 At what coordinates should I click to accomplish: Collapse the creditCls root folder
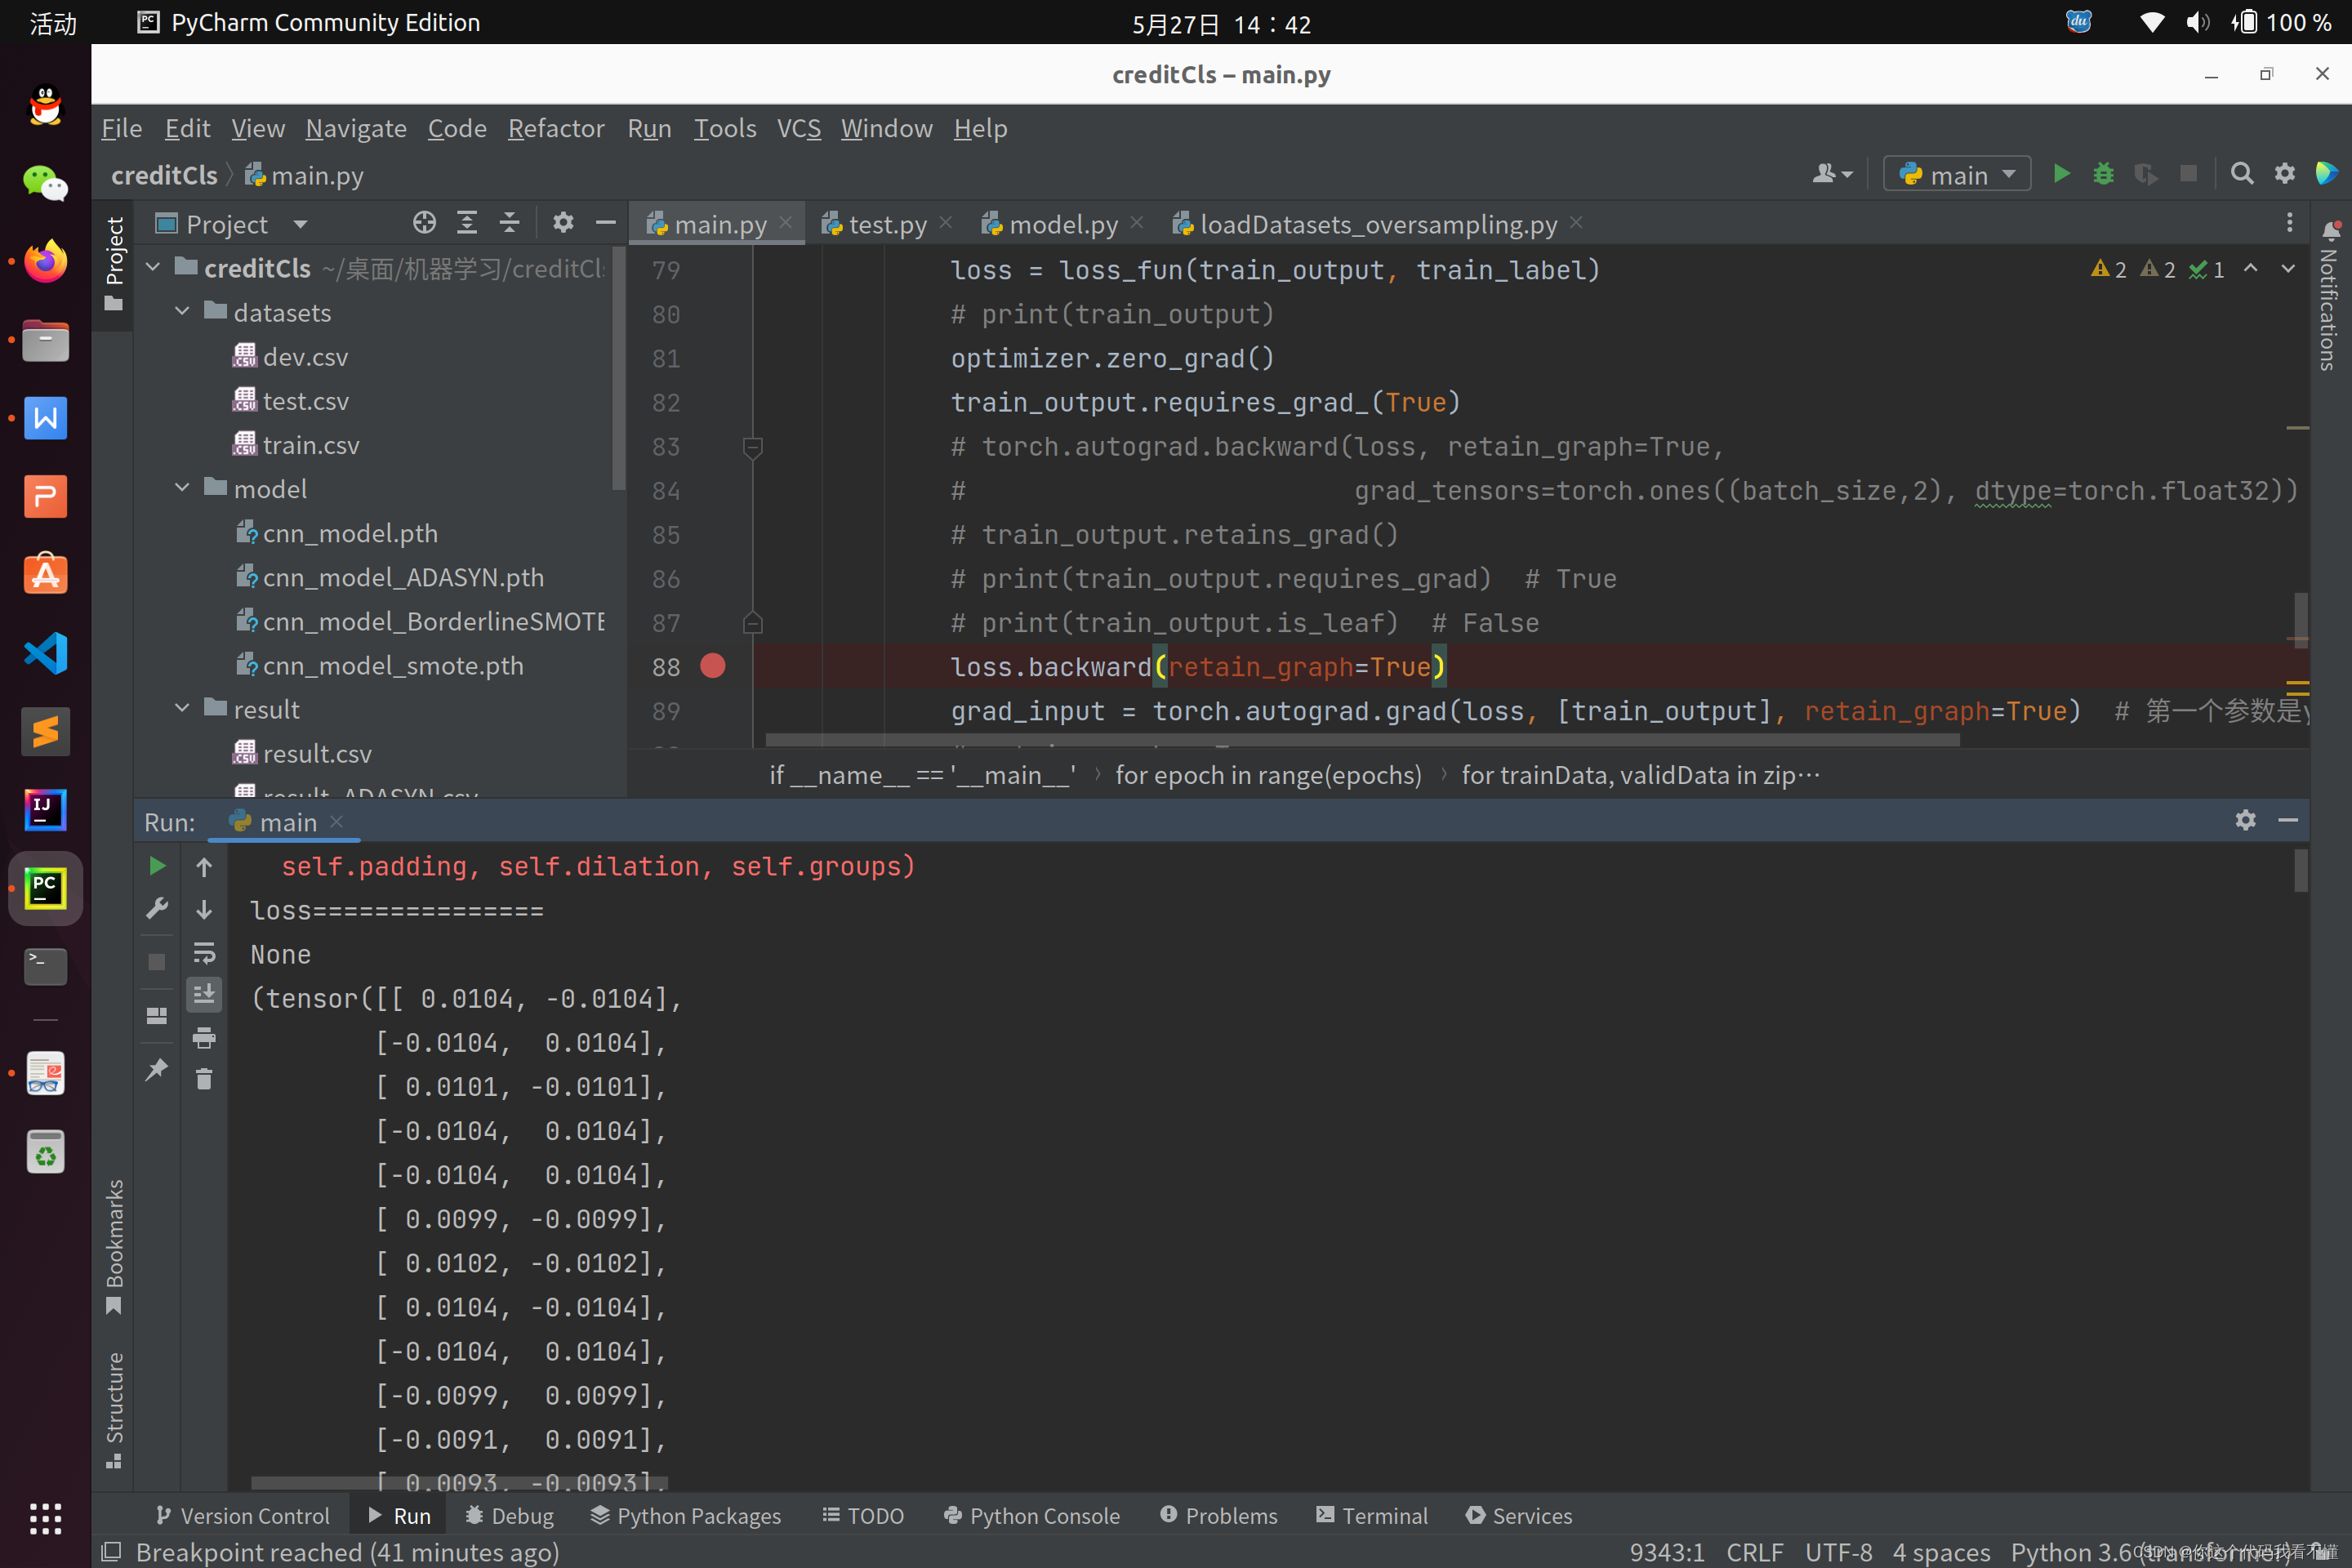click(x=153, y=267)
